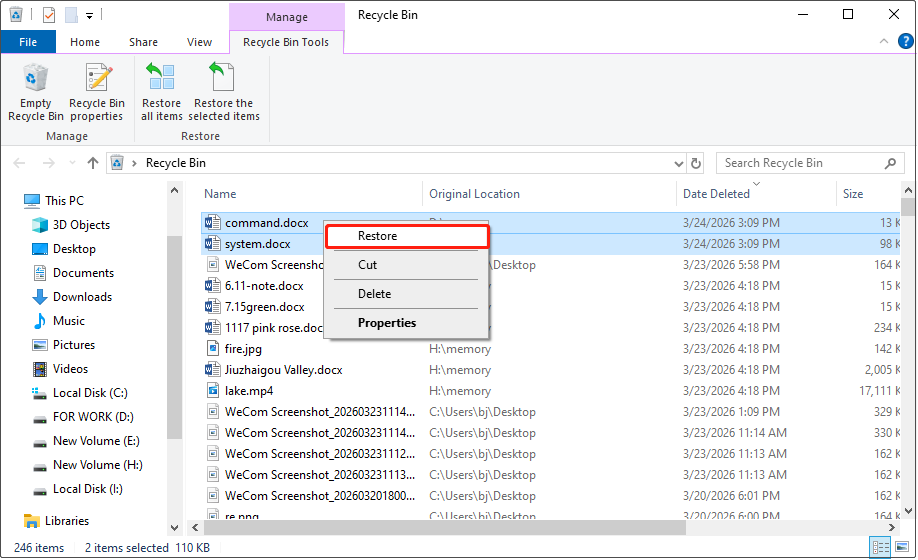
Task: Go forward with the Forward arrow
Action: tap(49, 163)
